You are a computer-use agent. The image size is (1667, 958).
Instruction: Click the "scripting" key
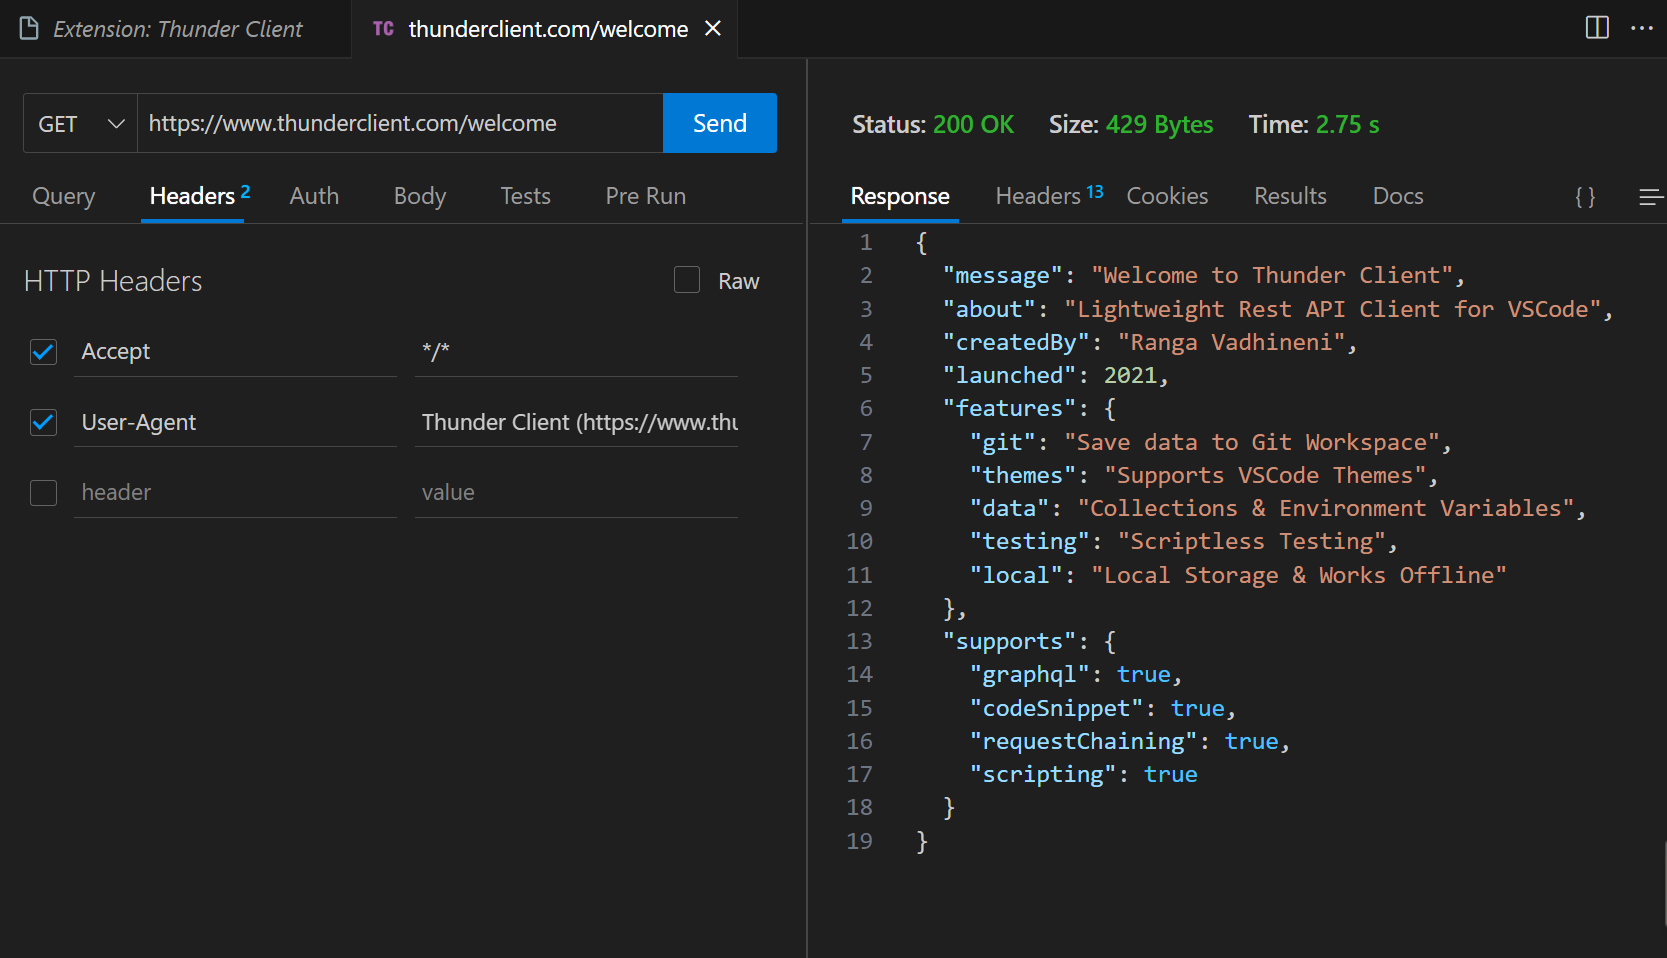point(1043,774)
